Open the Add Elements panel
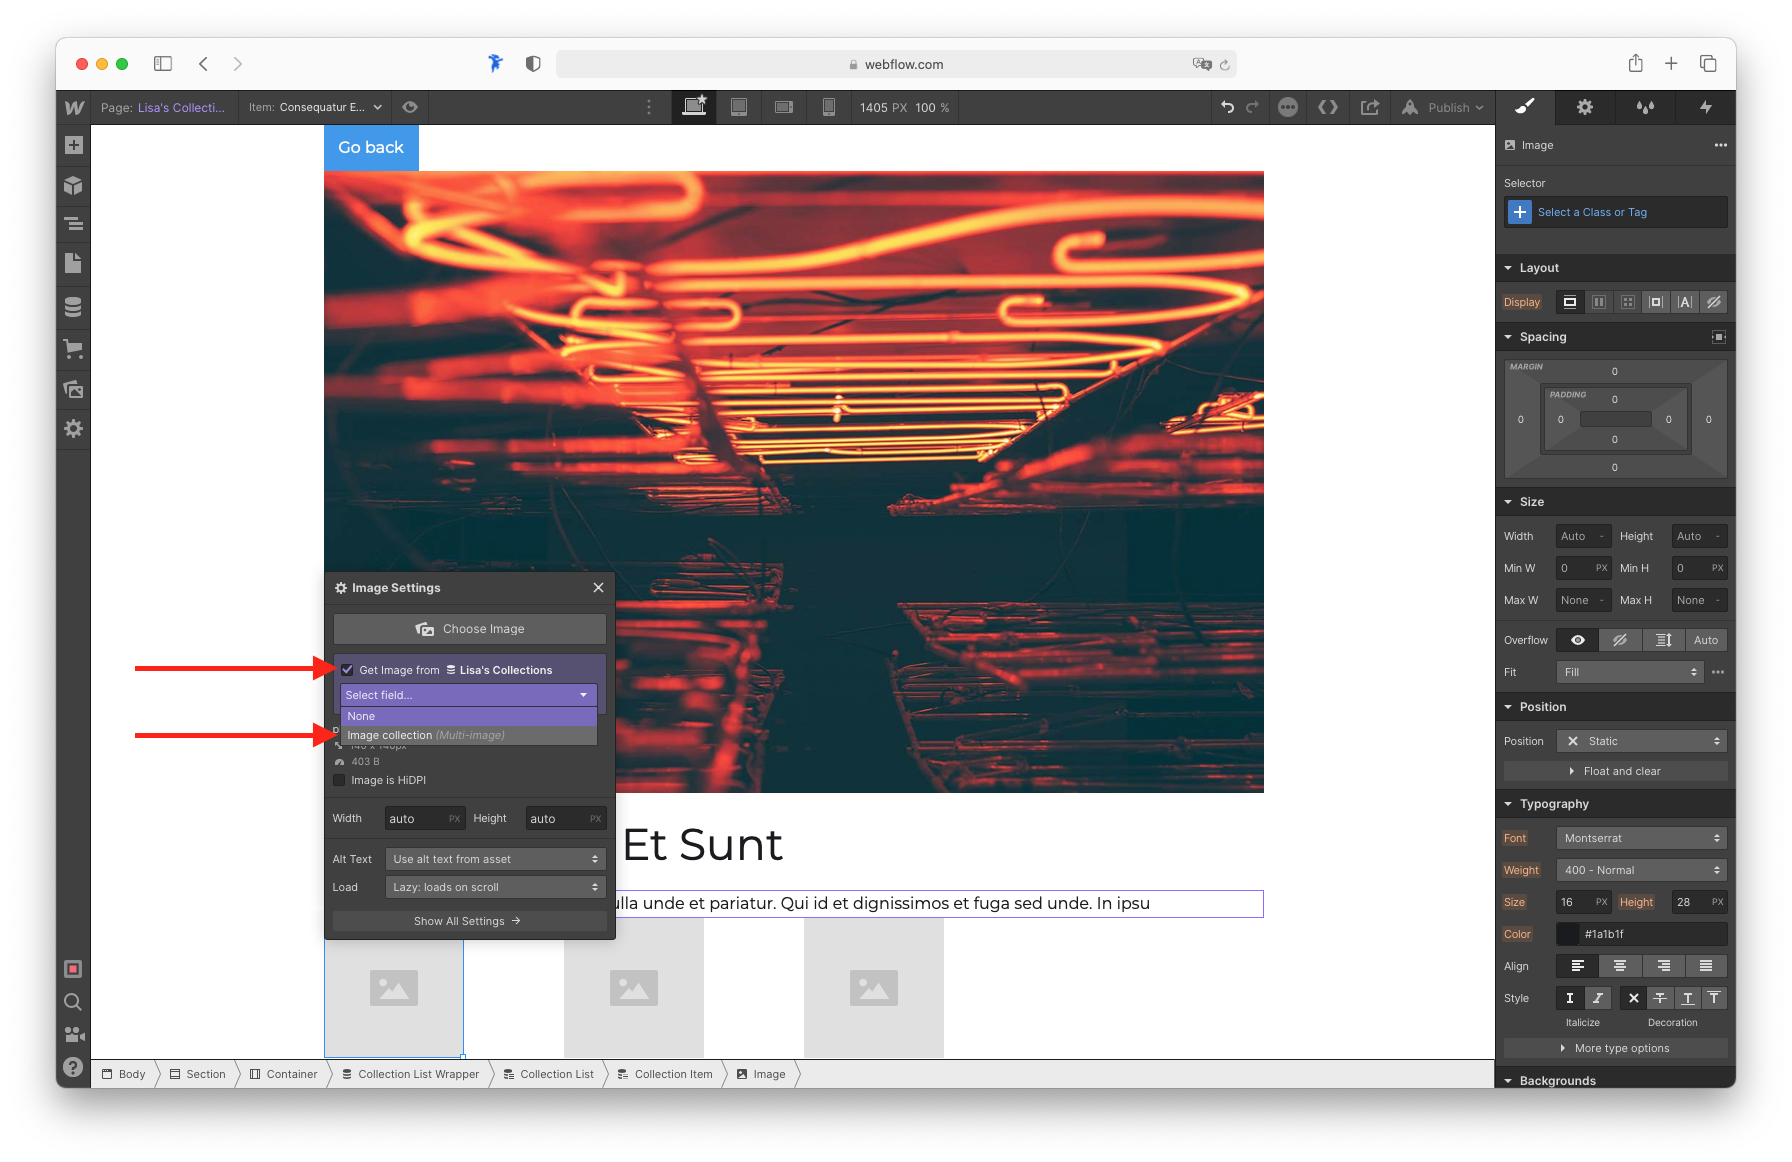The image size is (1792, 1162). tap(73, 144)
